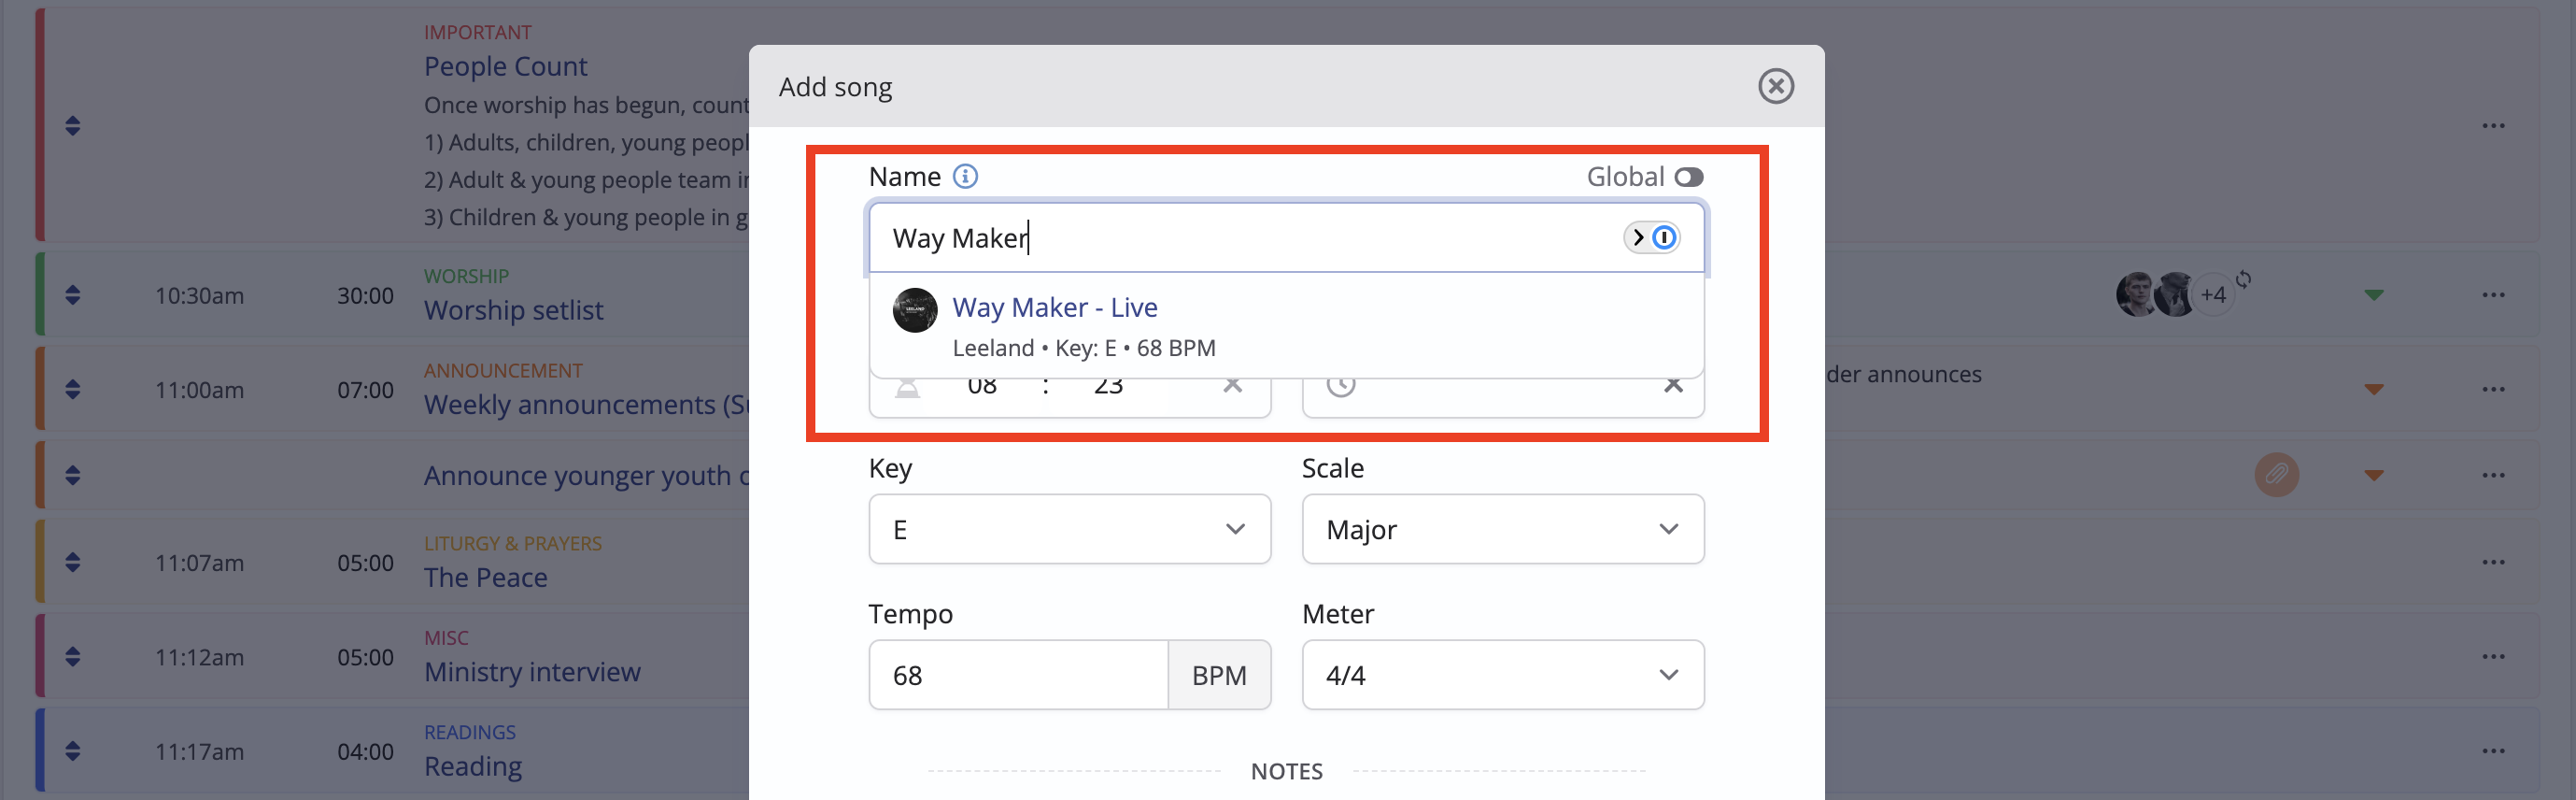The width and height of the screenshot is (2576, 800).
Task: Click the first team member avatar
Action: tap(2136, 295)
